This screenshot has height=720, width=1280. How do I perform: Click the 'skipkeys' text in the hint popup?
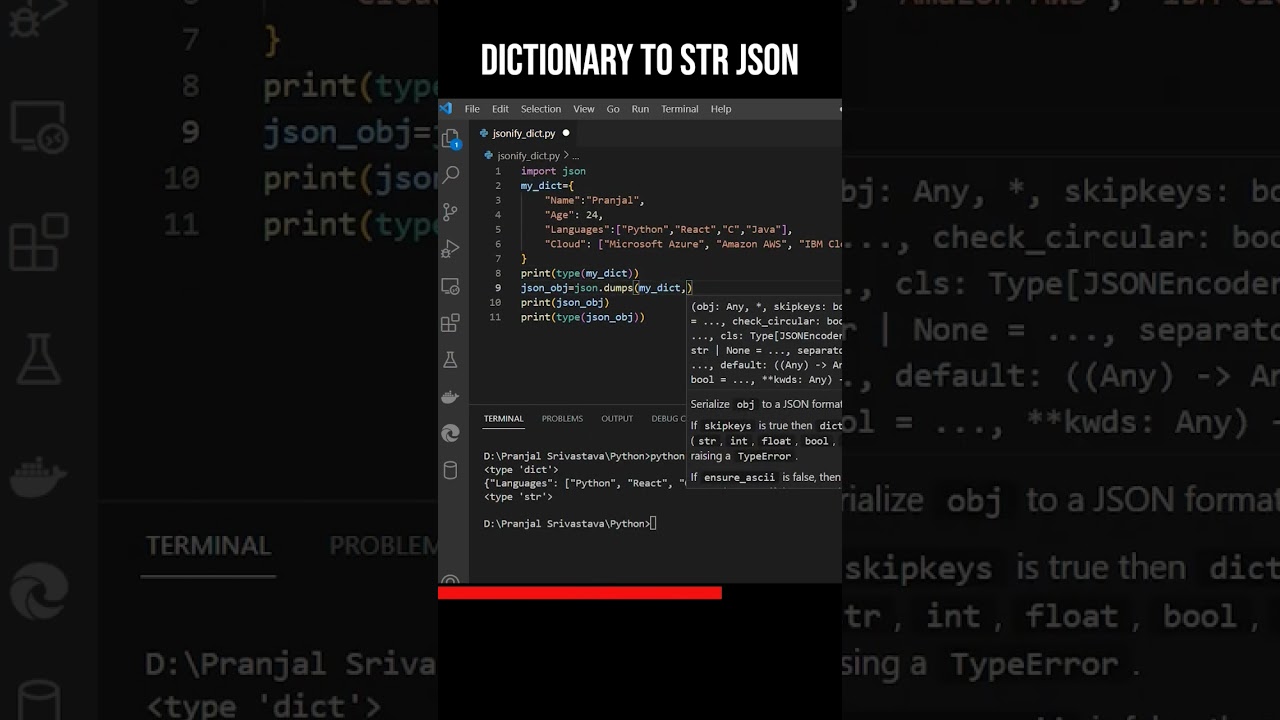pyautogui.click(x=727, y=426)
